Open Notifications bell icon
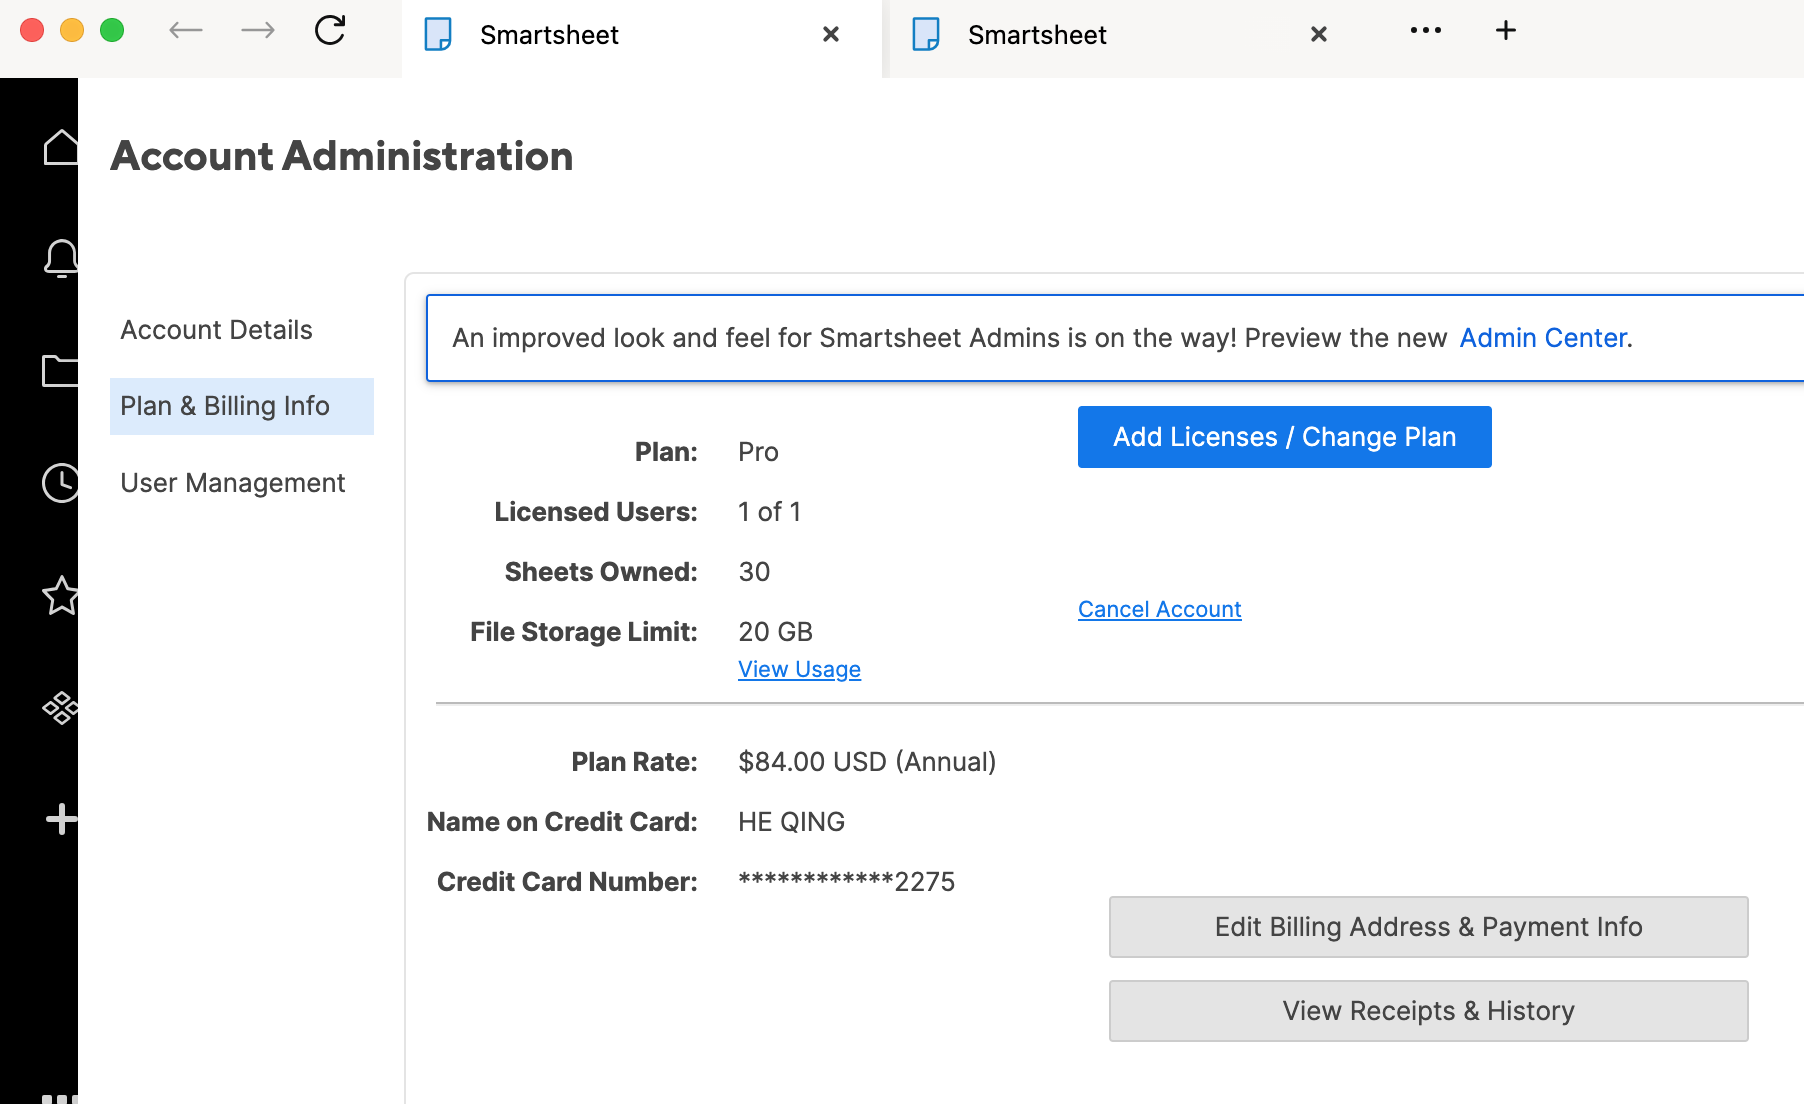Viewport: 1804px width, 1104px height. 60,258
